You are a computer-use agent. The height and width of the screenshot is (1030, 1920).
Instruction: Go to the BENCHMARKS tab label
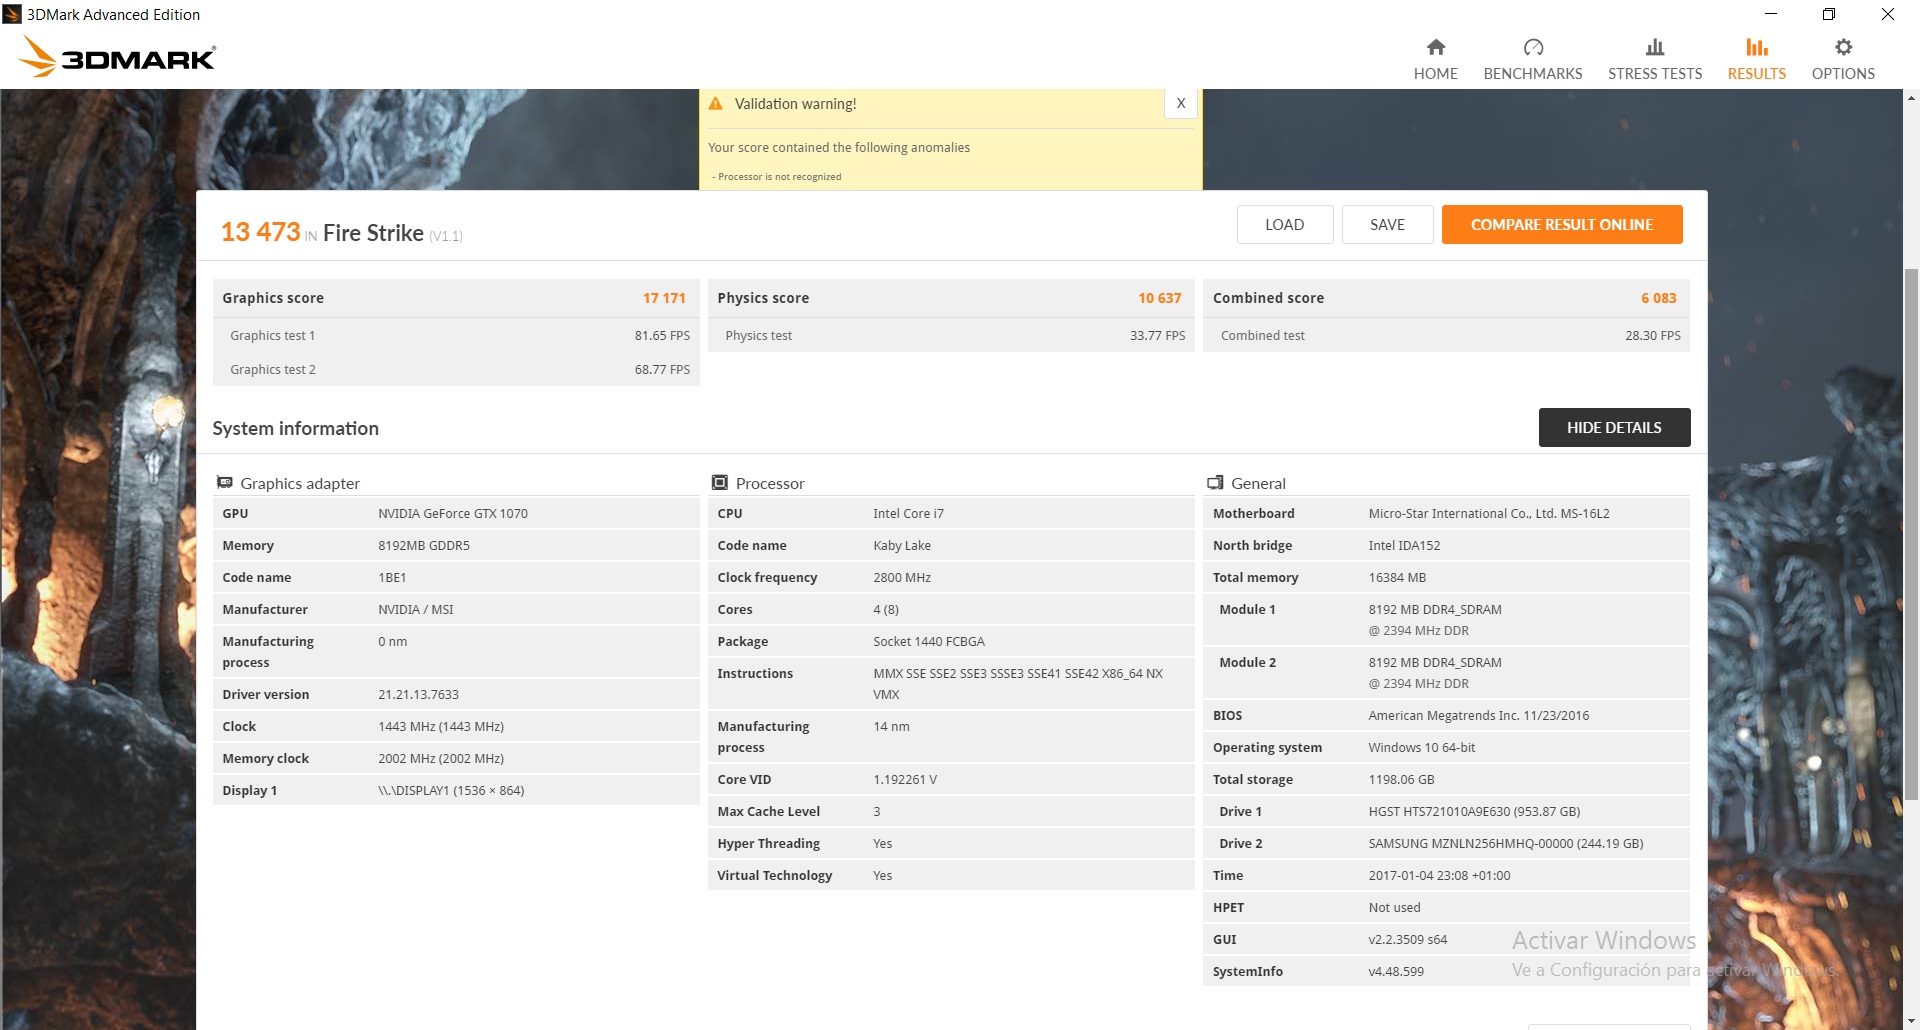pyautogui.click(x=1533, y=74)
